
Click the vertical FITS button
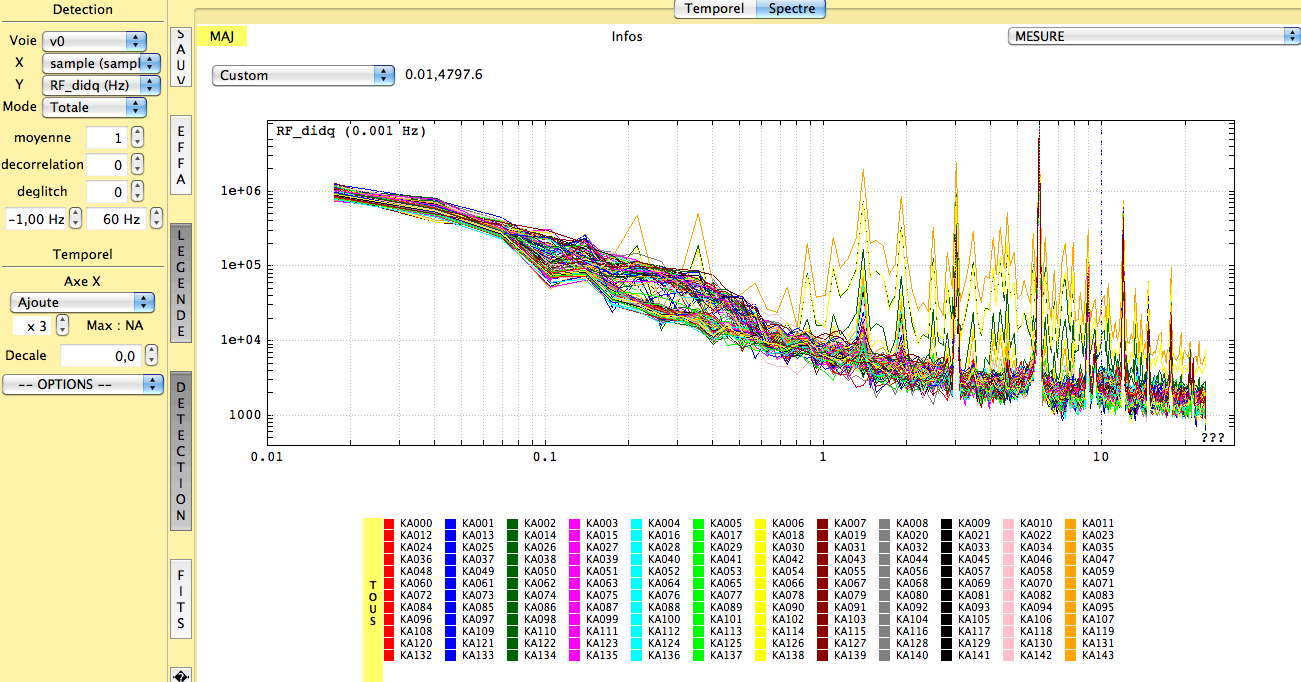[181, 598]
